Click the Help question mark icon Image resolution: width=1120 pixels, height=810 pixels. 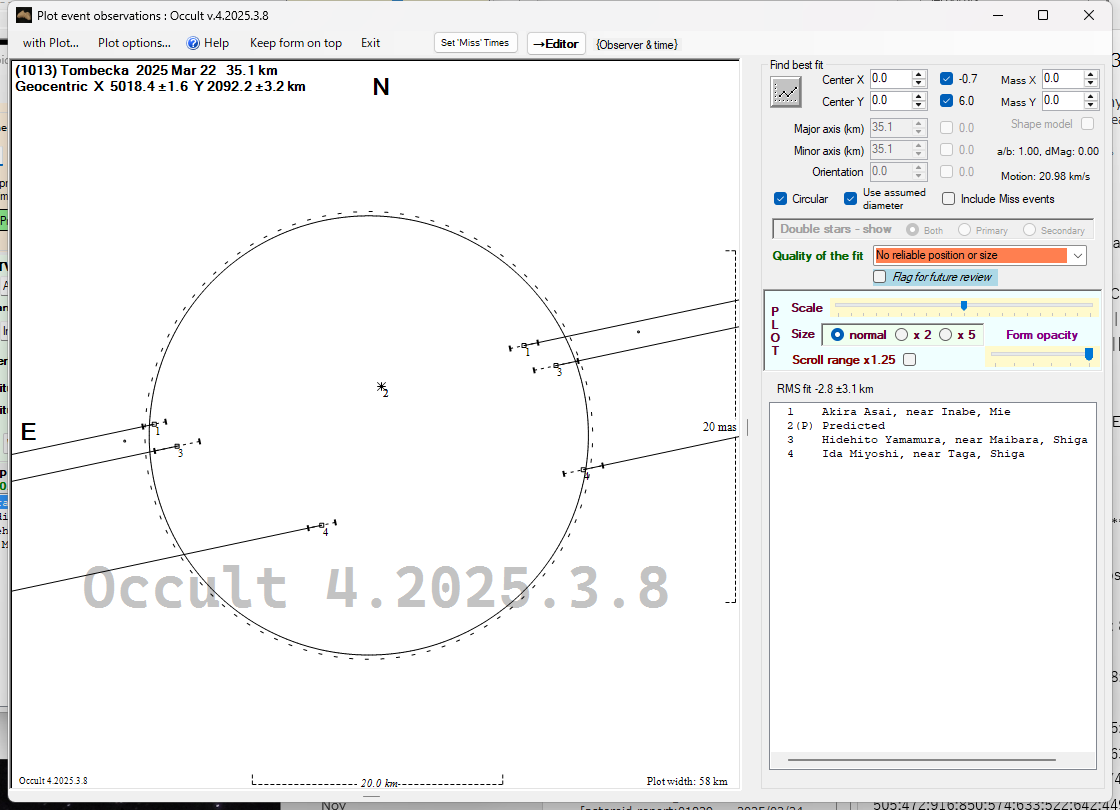point(193,43)
